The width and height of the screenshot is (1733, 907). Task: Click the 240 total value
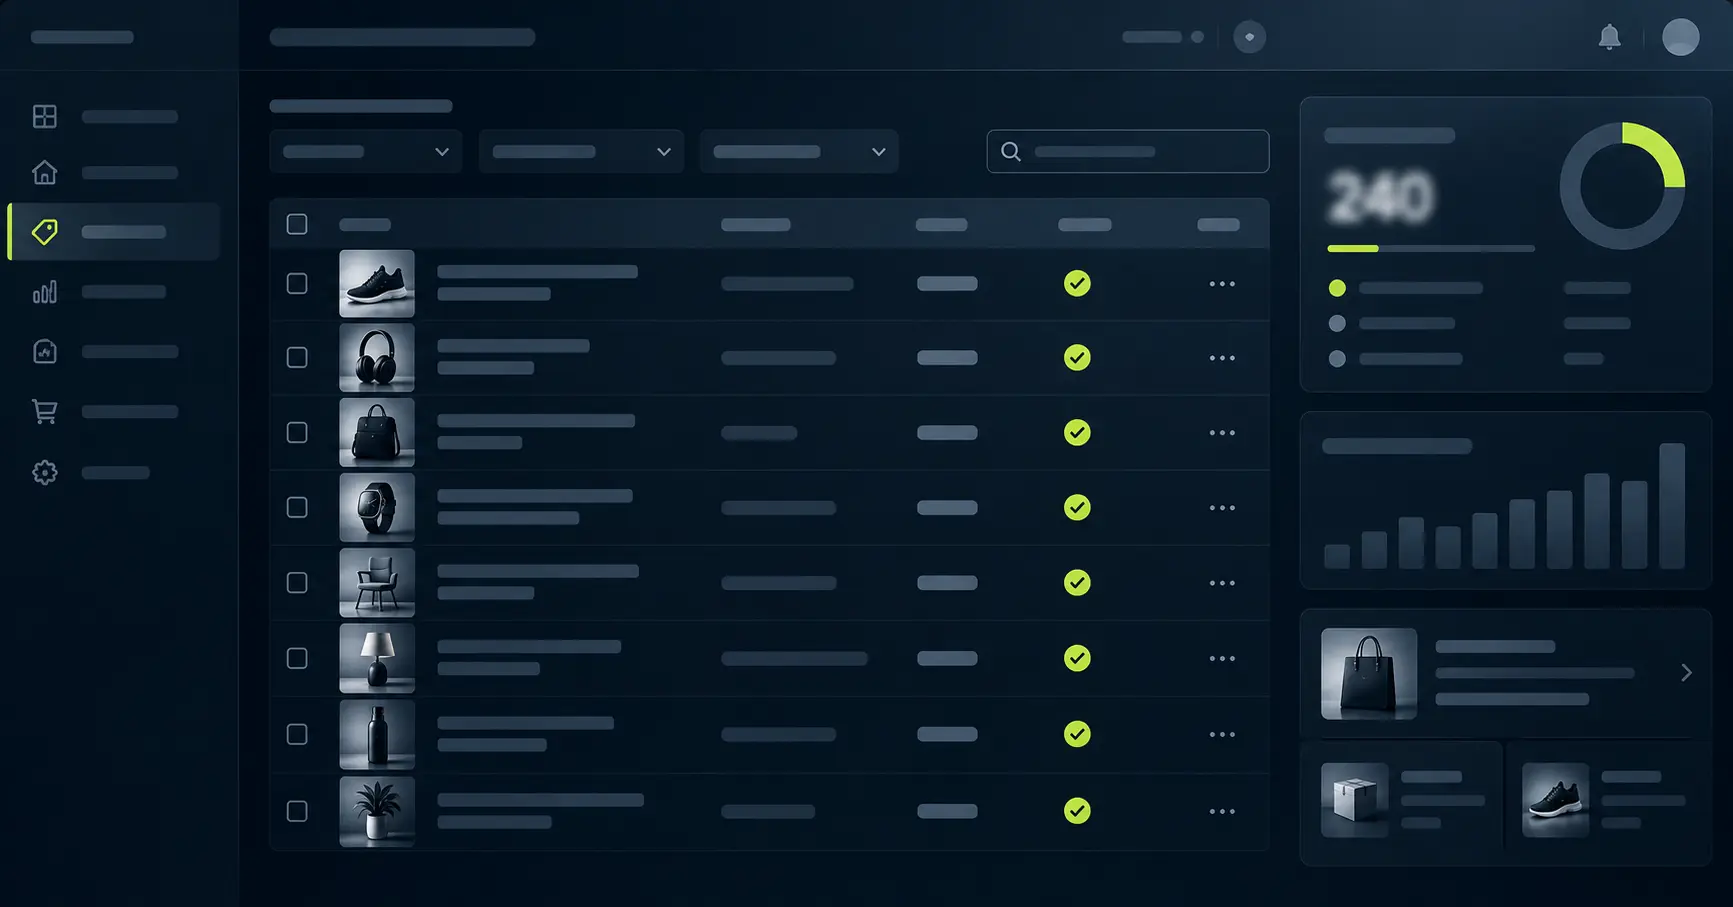pyautogui.click(x=1380, y=197)
